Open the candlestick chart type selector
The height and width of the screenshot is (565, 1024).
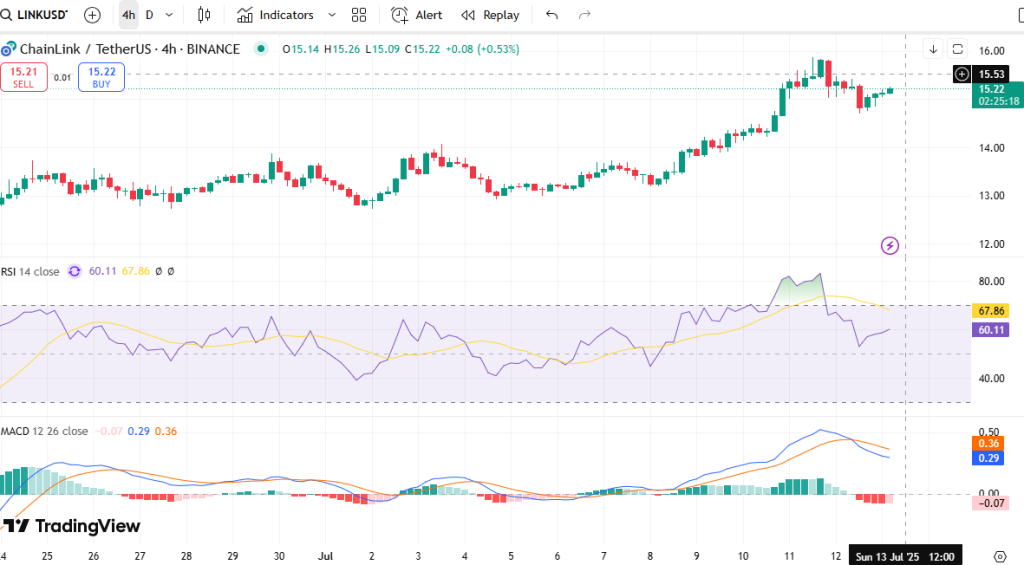pyautogui.click(x=204, y=15)
